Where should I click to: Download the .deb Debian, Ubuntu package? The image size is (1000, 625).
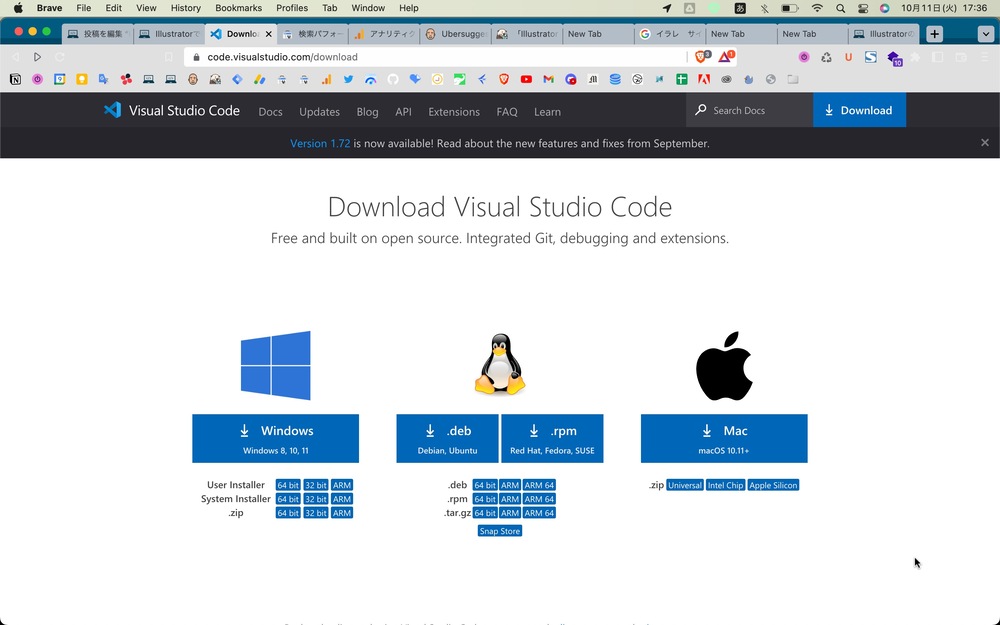click(x=447, y=438)
